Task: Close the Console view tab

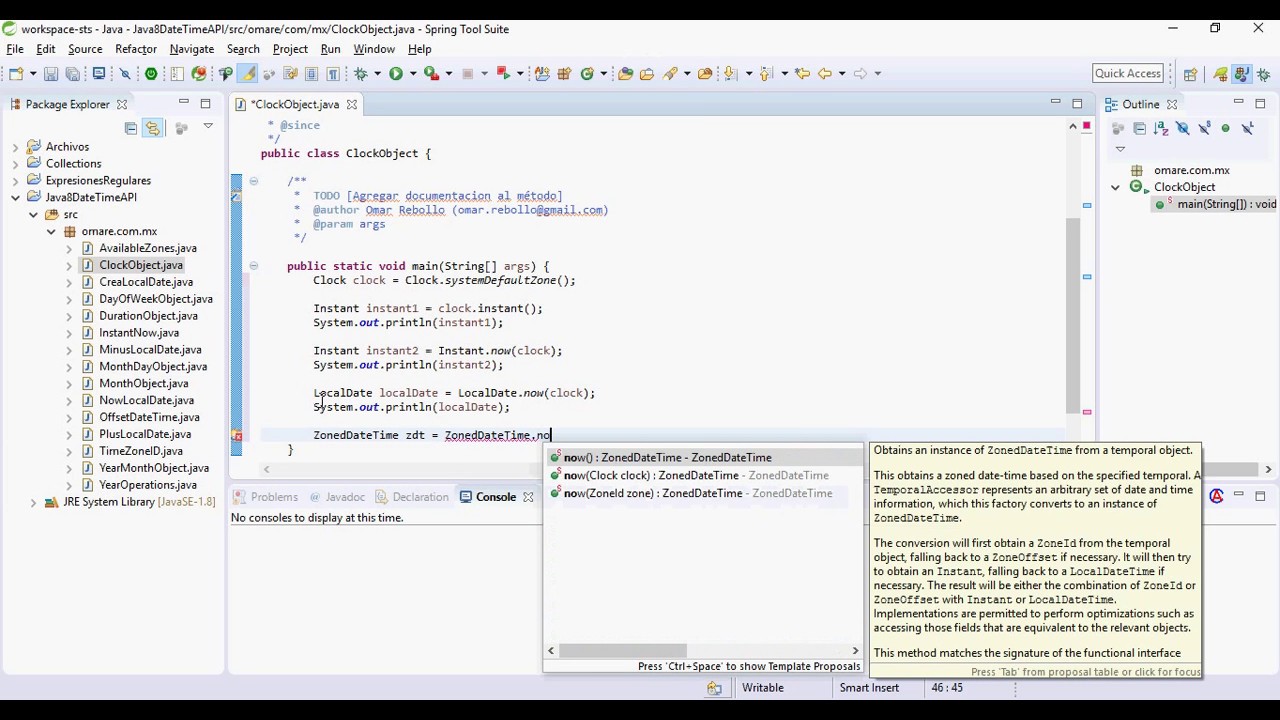Action: point(528,497)
